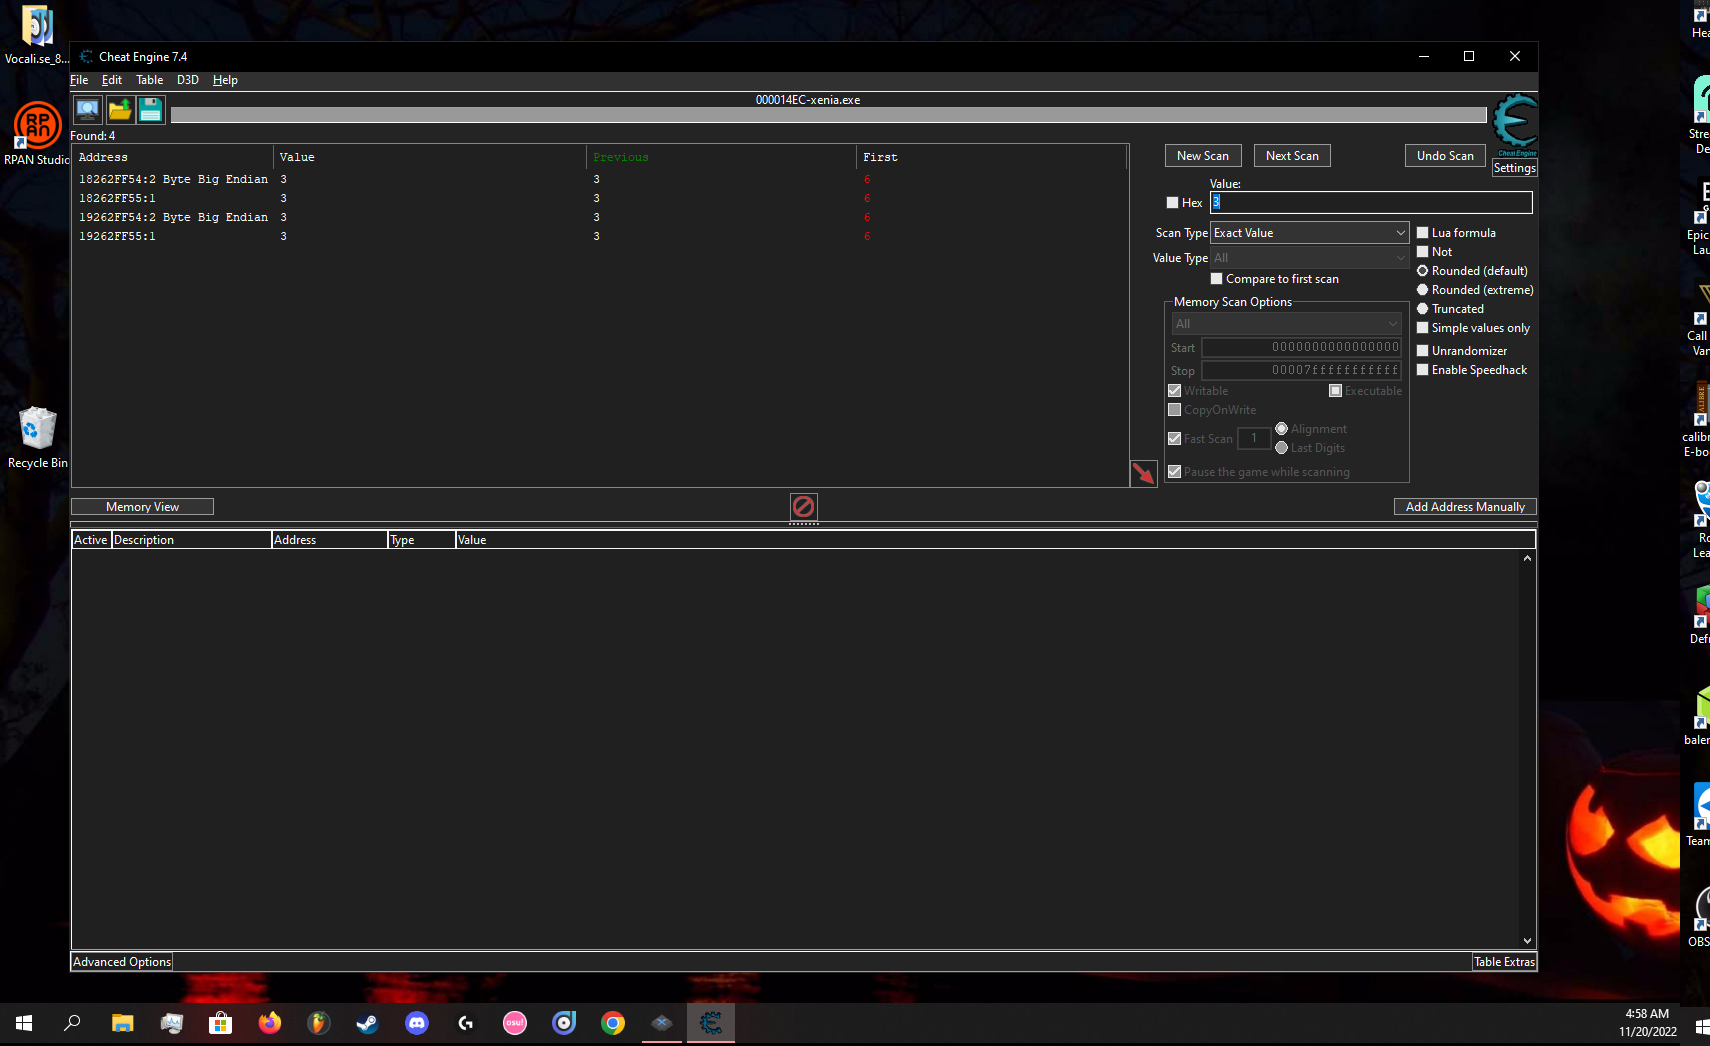Image resolution: width=1710 pixels, height=1046 pixels.
Task: Open Memory View
Action: [x=142, y=506]
